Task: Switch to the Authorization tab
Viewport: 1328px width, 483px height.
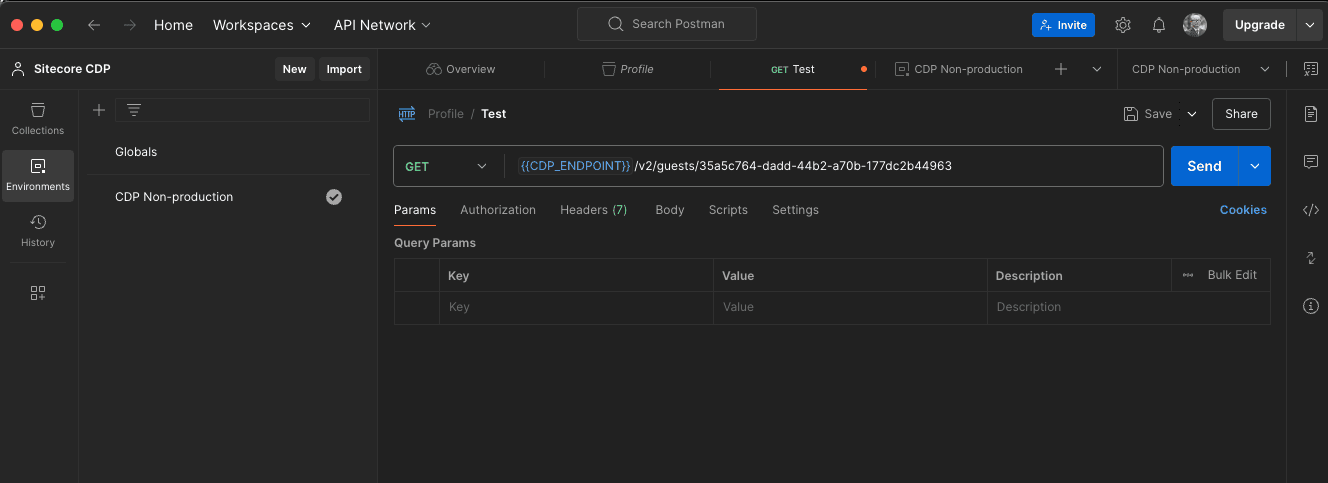Action: click(x=498, y=210)
